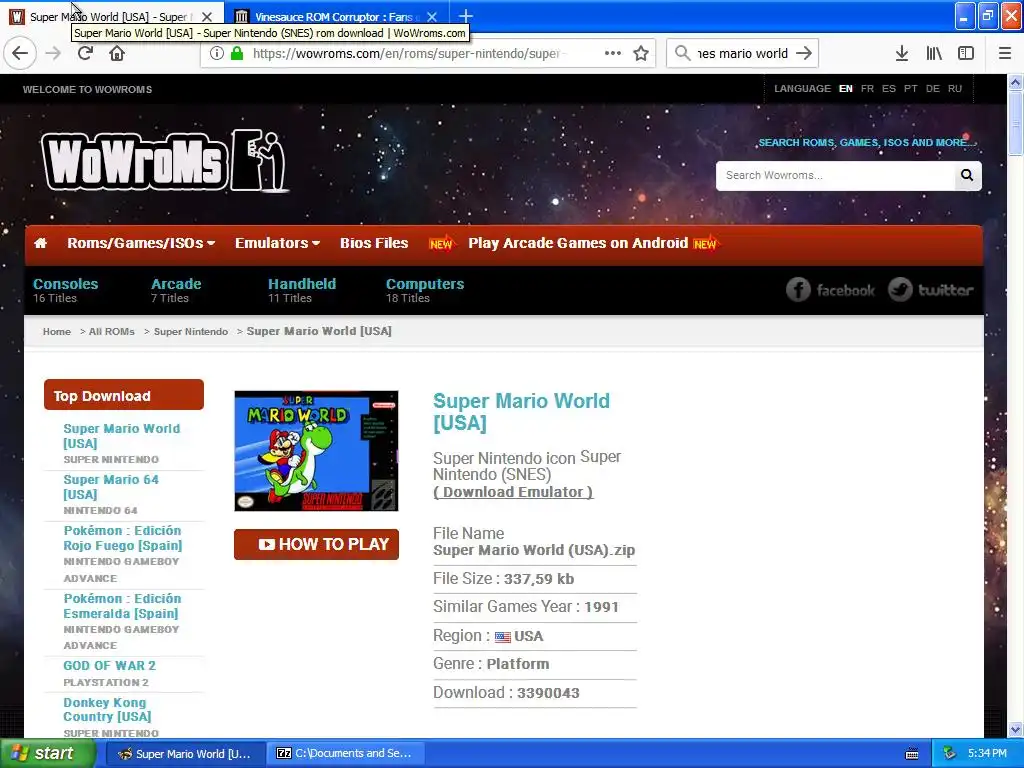Open Super Mario World [USA] sidebar link
Screen dimensions: 1024x768
click(x=121, y=436)
